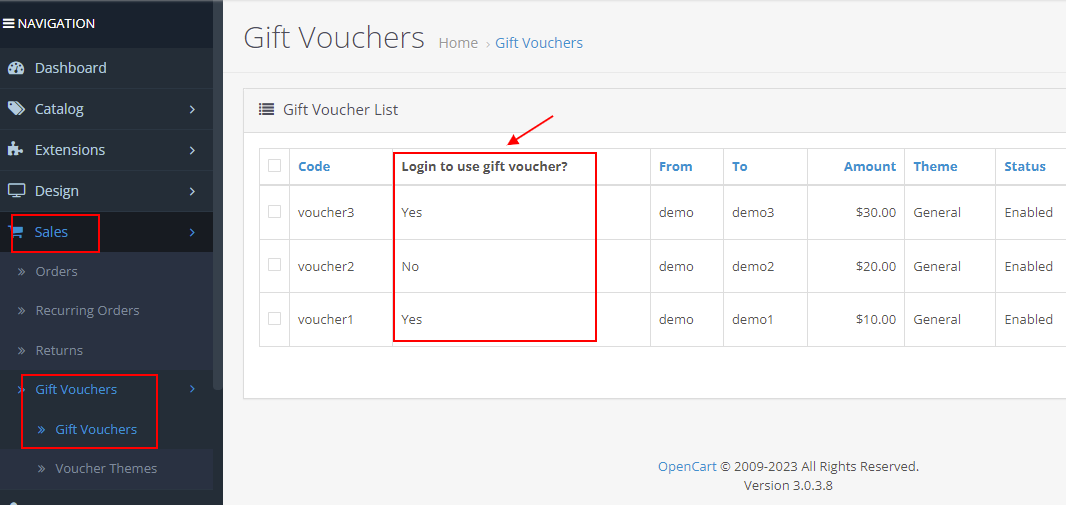This screenshot has height=505, width=1066.
Task: Click the Catalog tags icon
Action: coord(16,109)
